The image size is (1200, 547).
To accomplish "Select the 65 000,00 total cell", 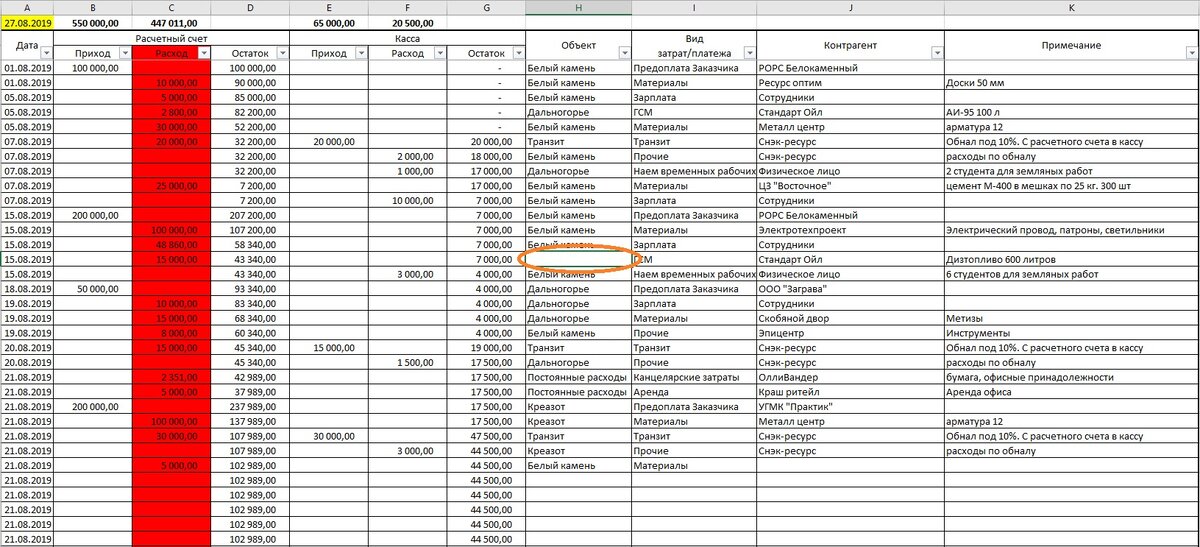I will coord(329,22).
